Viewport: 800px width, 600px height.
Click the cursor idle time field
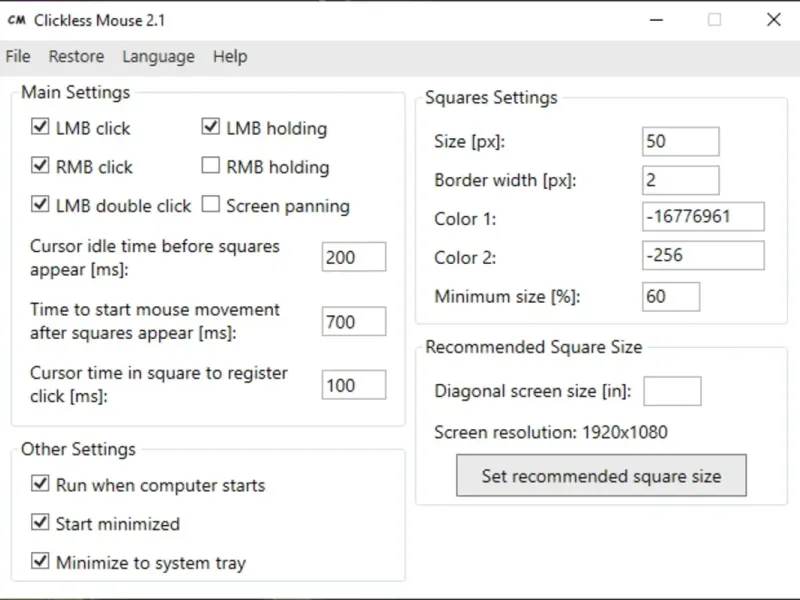pyautogui.click(x=354, y=257)
